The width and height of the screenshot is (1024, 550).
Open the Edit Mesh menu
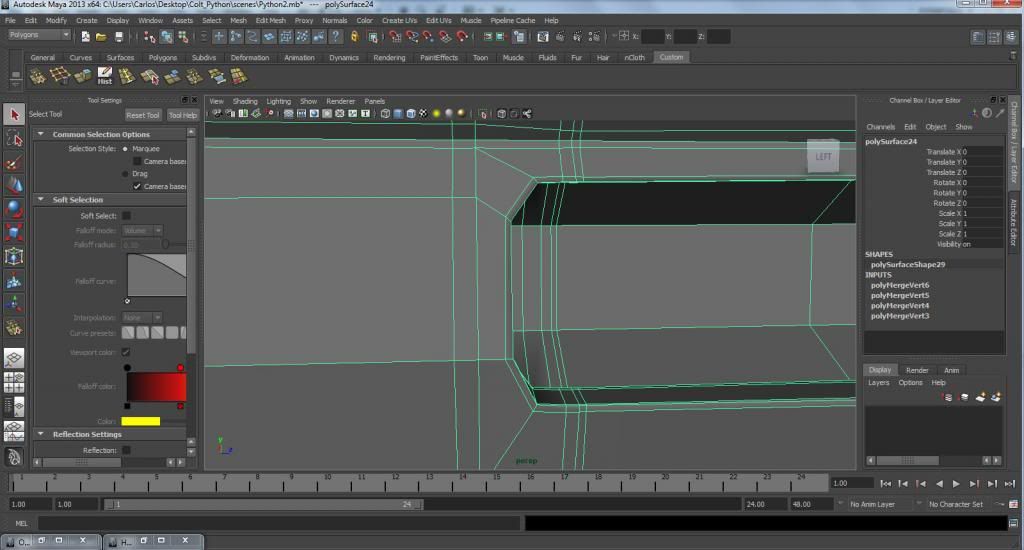[x=270, y=20]
